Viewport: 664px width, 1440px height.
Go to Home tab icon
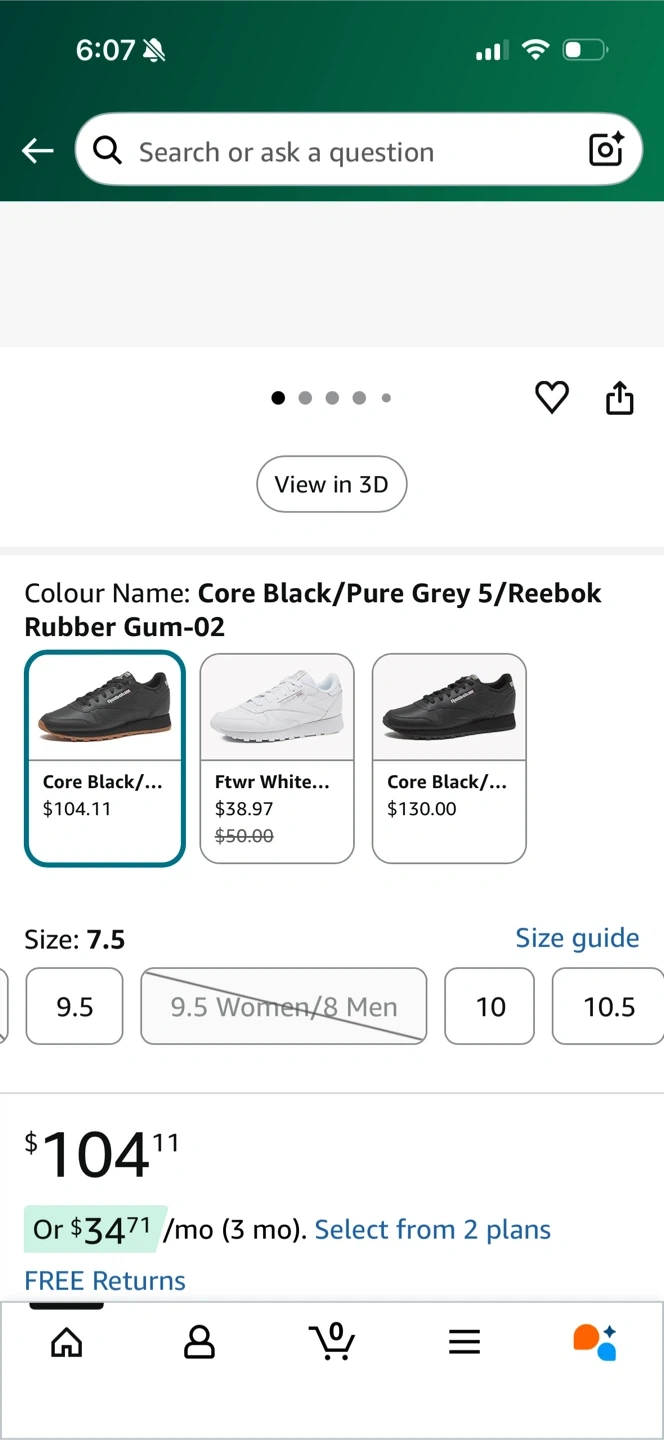click(x=67, y=1342)
